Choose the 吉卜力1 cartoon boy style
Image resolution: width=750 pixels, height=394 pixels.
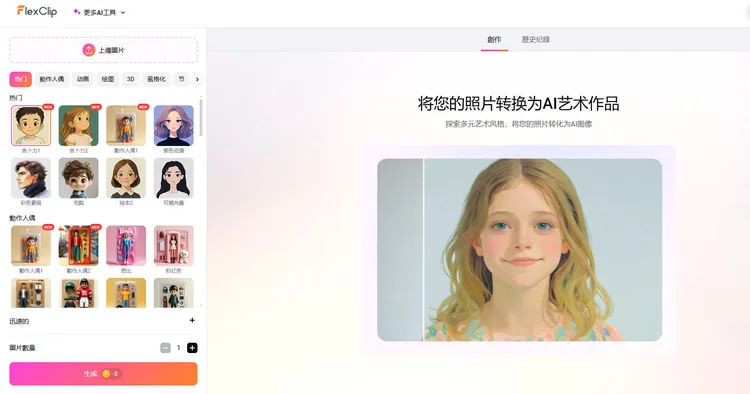[x=31, y=126]
